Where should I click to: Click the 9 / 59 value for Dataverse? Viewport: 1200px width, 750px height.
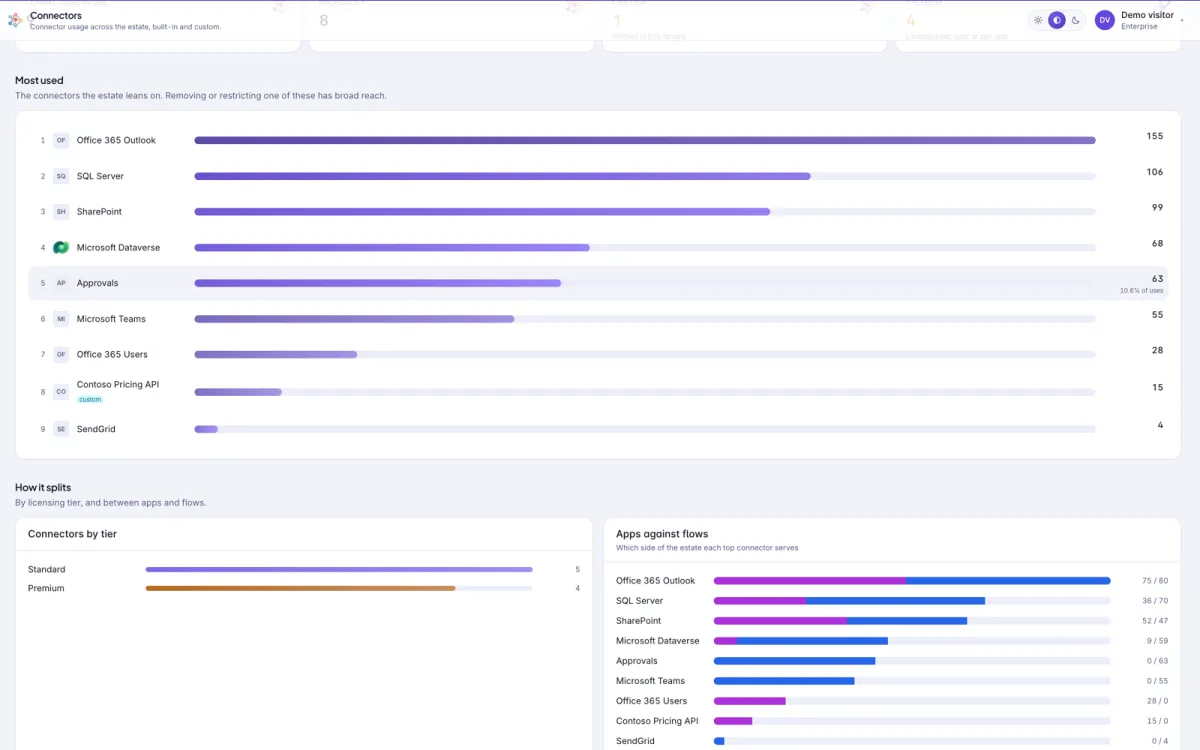click(1157, 641)
